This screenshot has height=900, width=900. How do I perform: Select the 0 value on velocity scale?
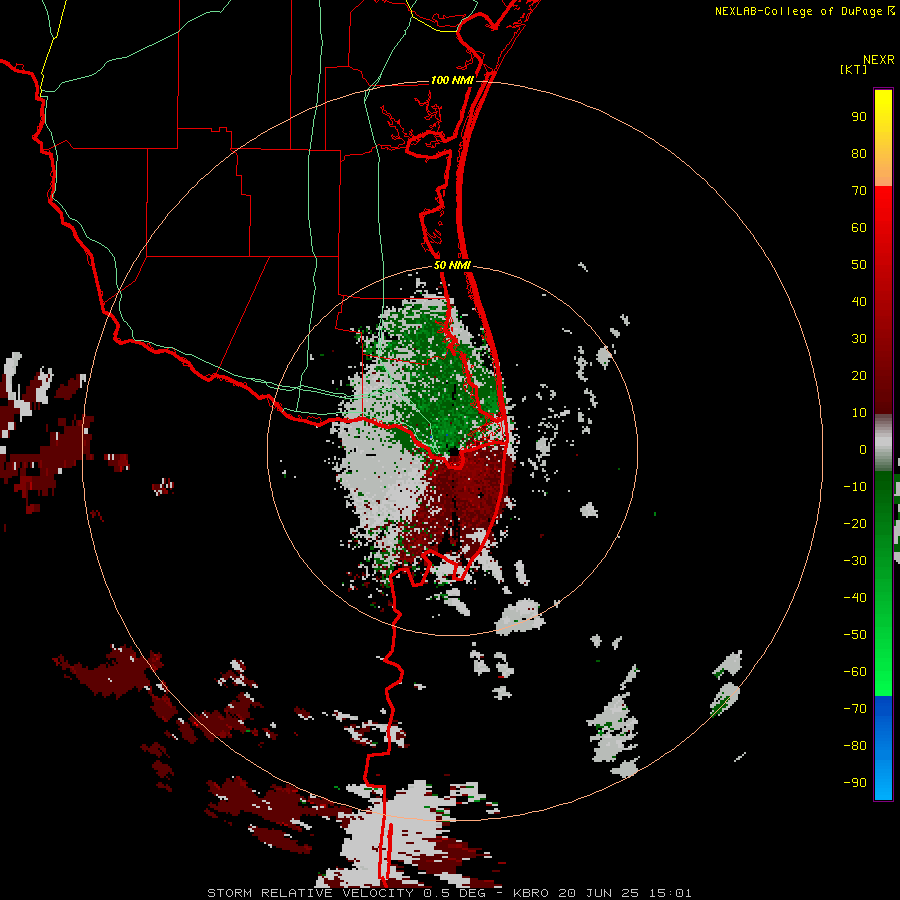coord(863,450)
